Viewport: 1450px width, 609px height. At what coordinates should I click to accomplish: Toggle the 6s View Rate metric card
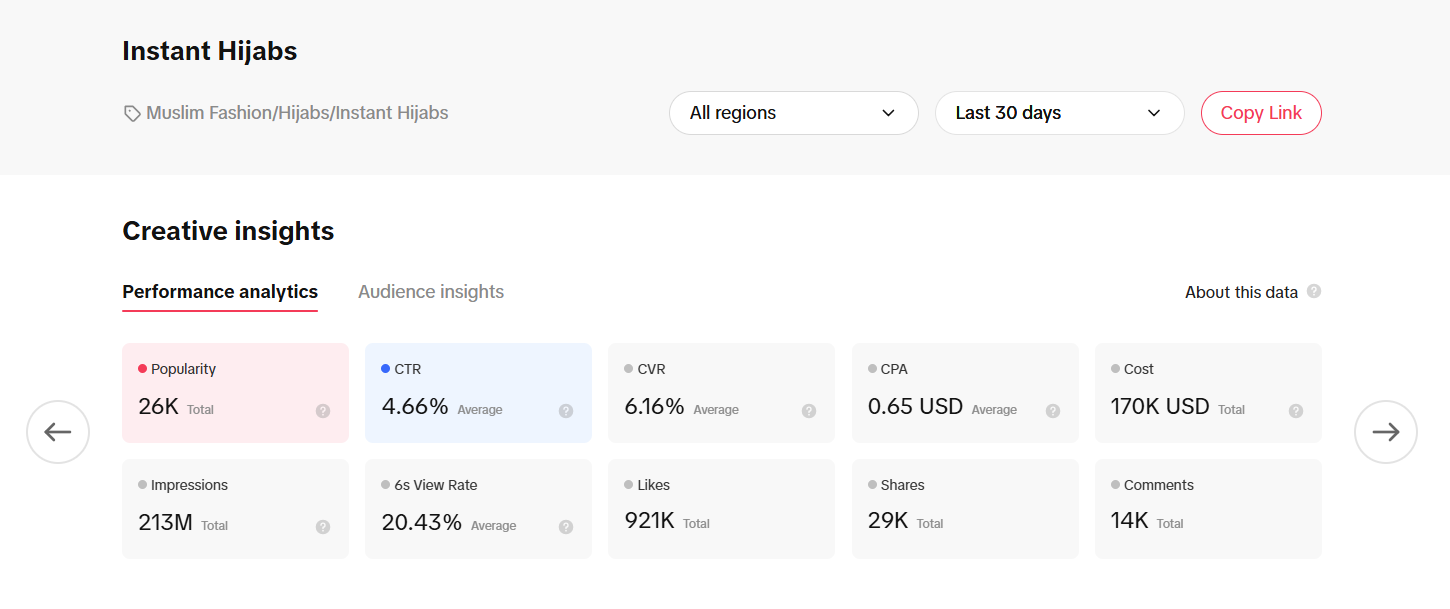[x=478, y=509]
